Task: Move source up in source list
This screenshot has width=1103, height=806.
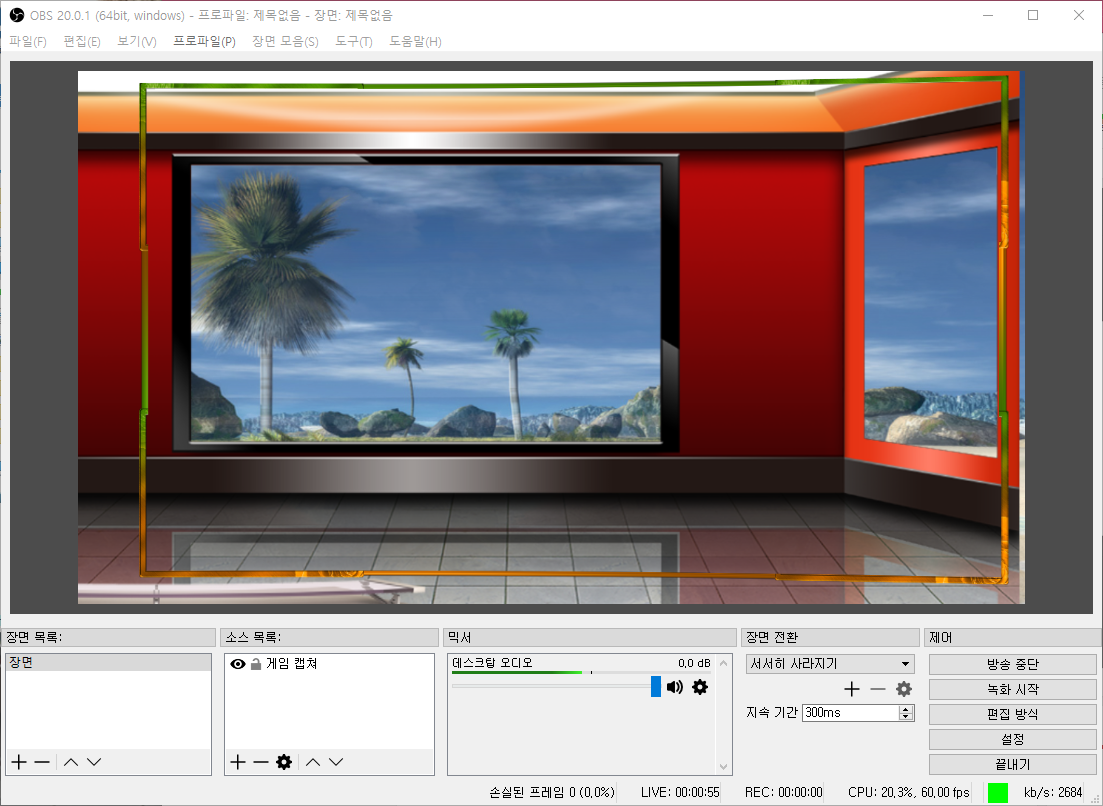Action: coord(313,762)
